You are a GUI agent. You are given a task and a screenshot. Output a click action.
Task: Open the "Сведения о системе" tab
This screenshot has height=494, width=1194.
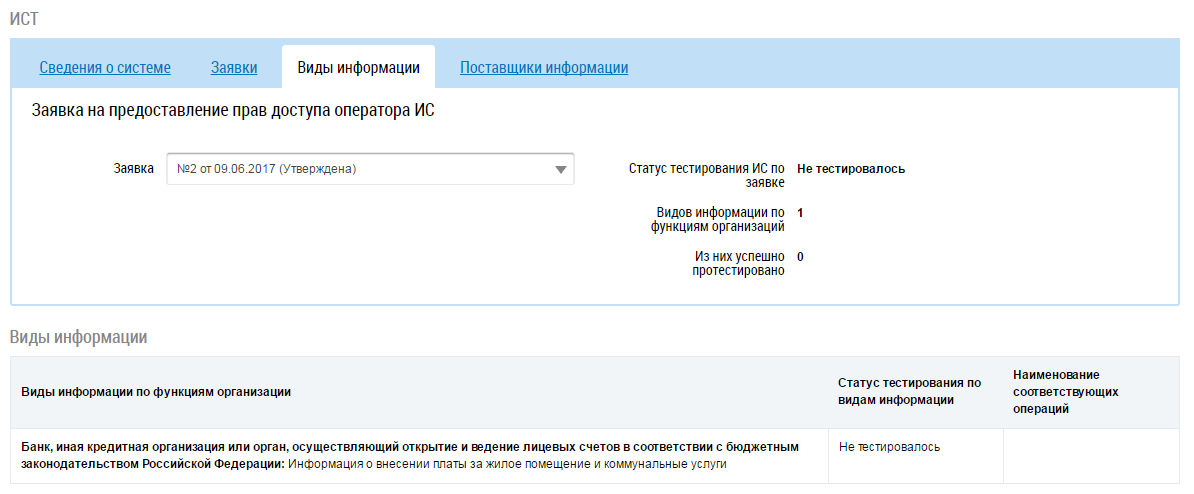point(105,68)
